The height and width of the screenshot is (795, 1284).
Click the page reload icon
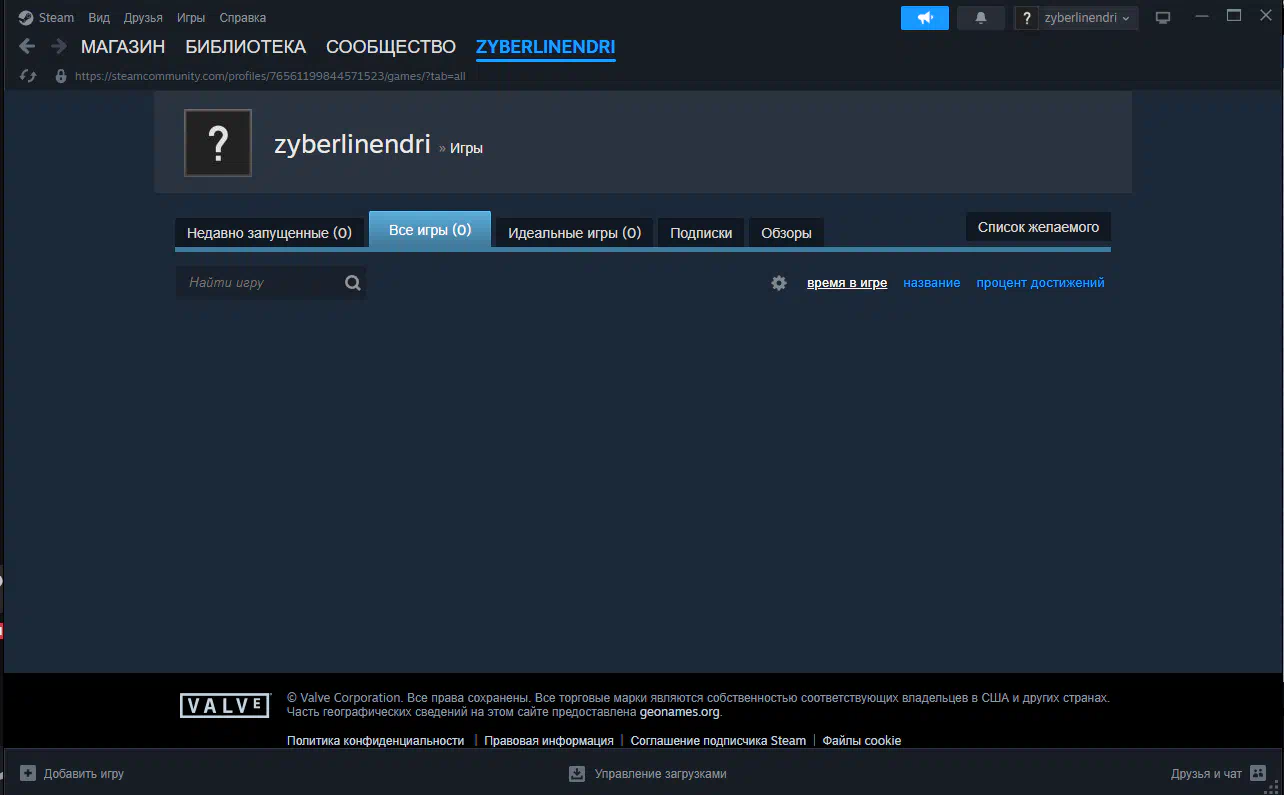[x=28, y=76]
